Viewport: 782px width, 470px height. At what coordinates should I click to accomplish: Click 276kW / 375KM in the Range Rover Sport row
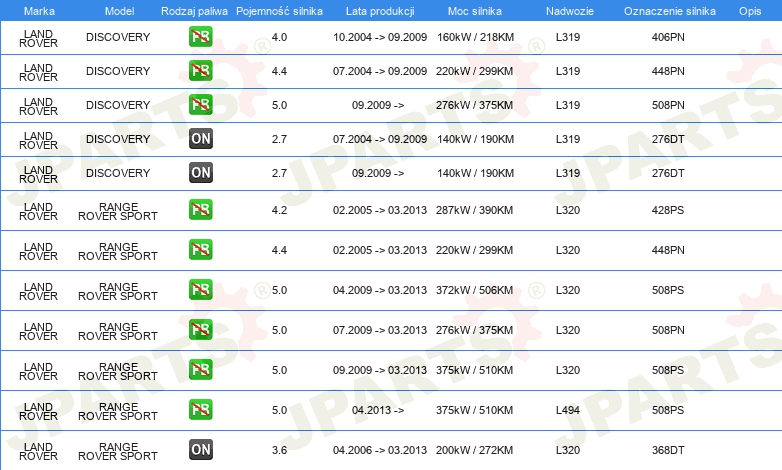474,330
